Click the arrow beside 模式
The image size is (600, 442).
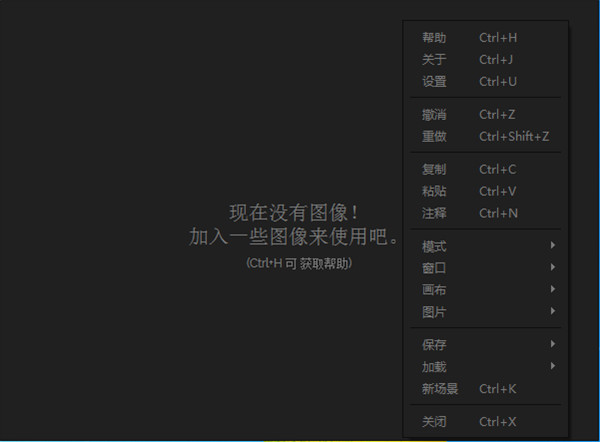click(x=553, y=245)
